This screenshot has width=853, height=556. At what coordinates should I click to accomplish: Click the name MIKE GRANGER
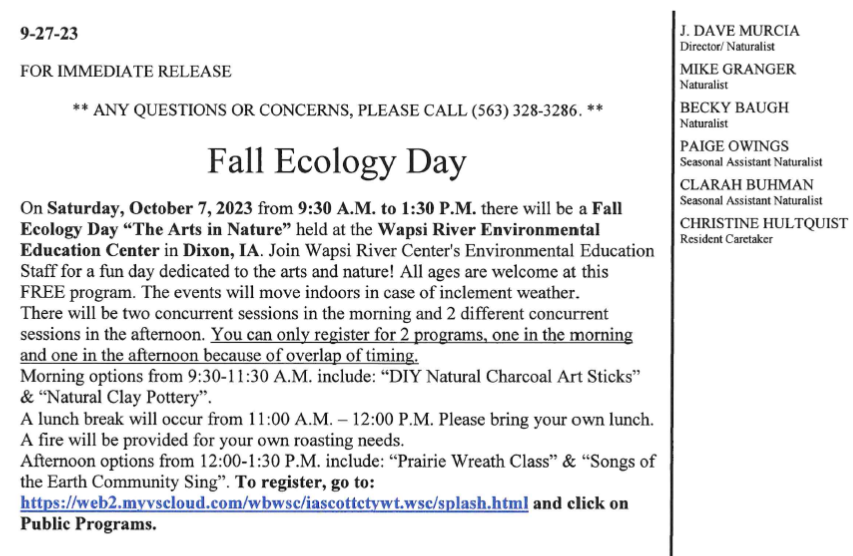click(x=738, y=70)
